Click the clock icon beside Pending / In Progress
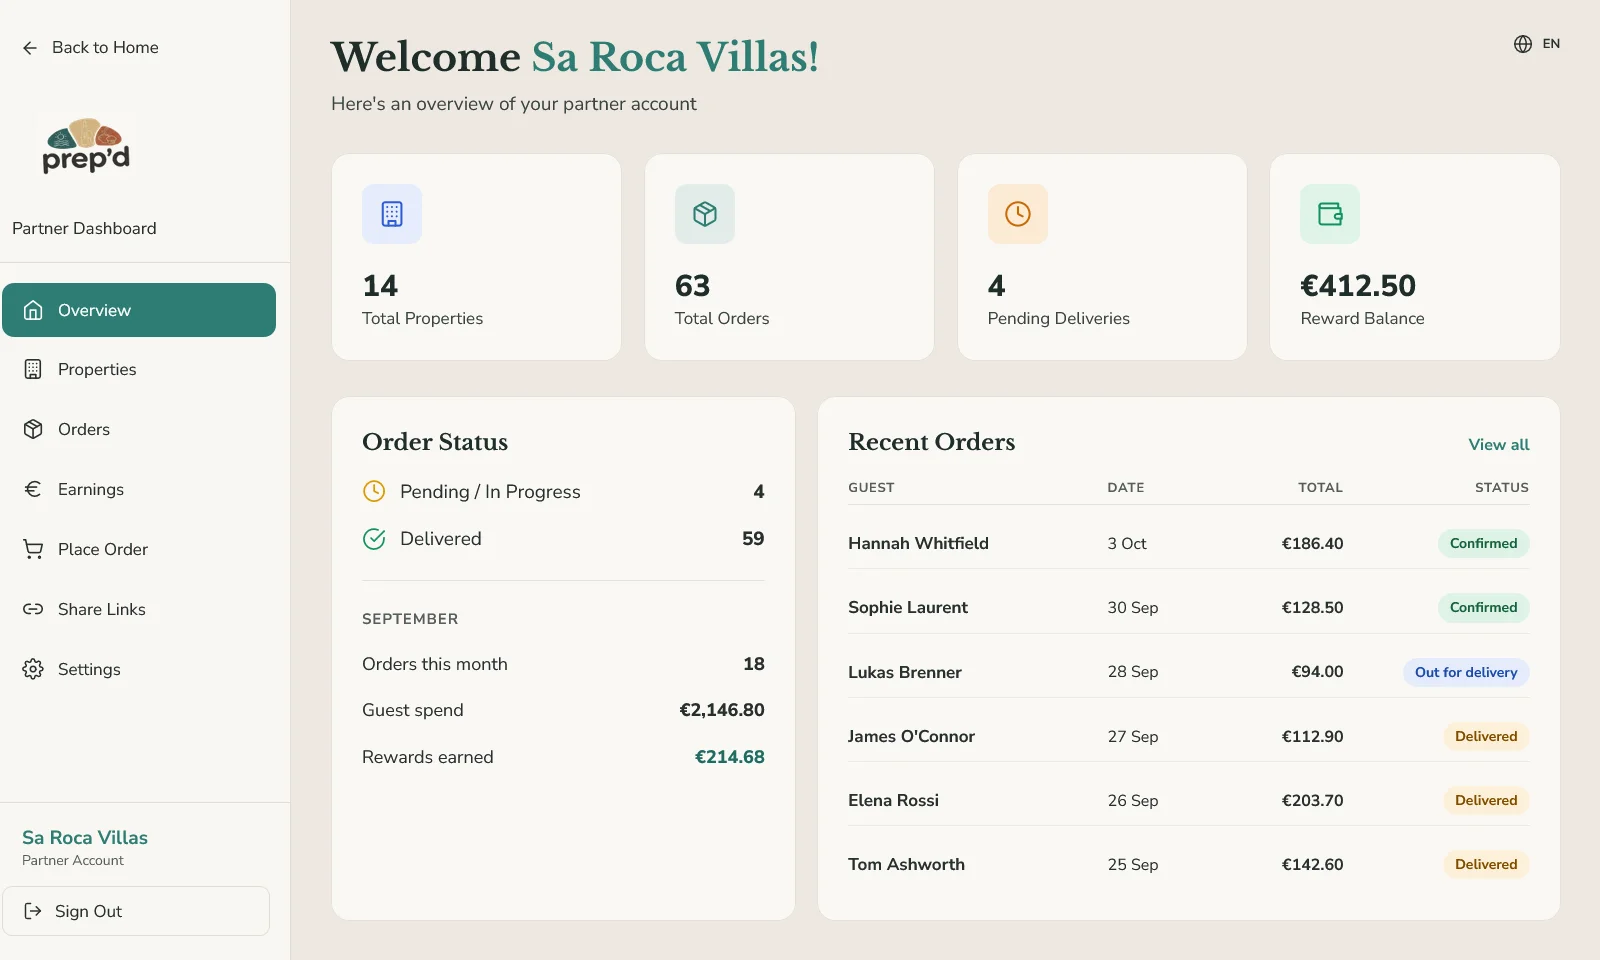This screenshot has height=960, width=1600. [374, 491]
